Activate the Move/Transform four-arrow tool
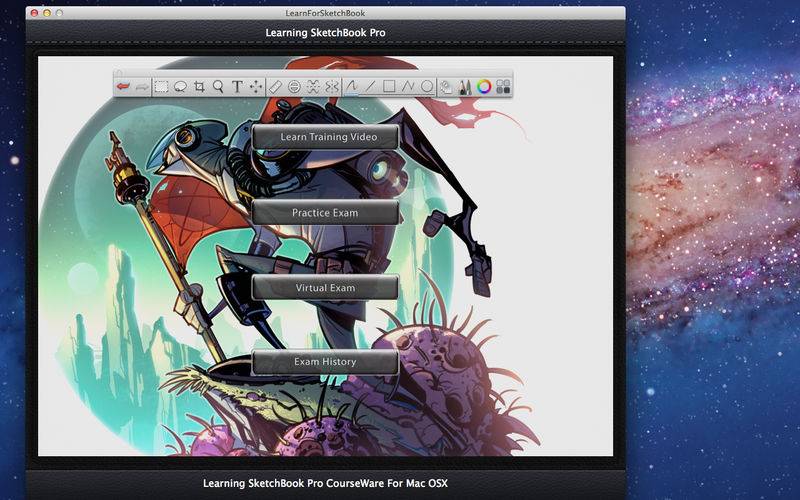This screenshot has width=800, height=500. coord(256,87)
